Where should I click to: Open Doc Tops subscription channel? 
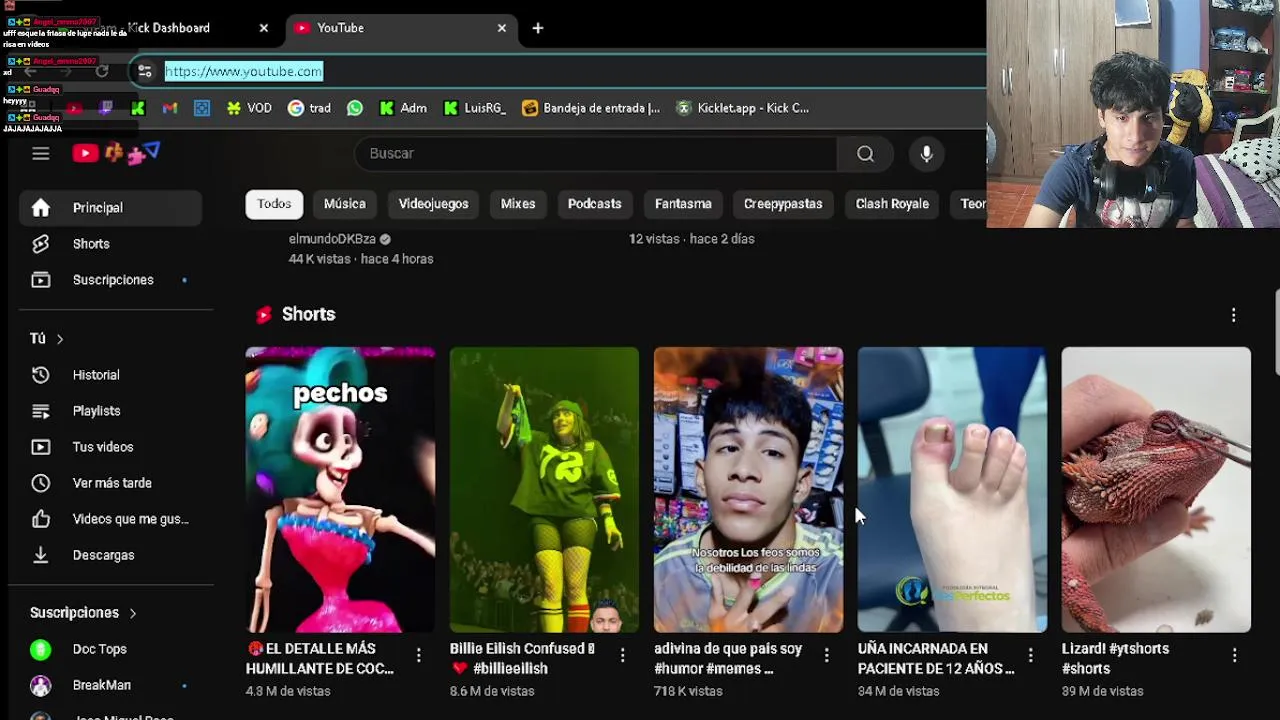pyautogui.click(x=110, y=649)
